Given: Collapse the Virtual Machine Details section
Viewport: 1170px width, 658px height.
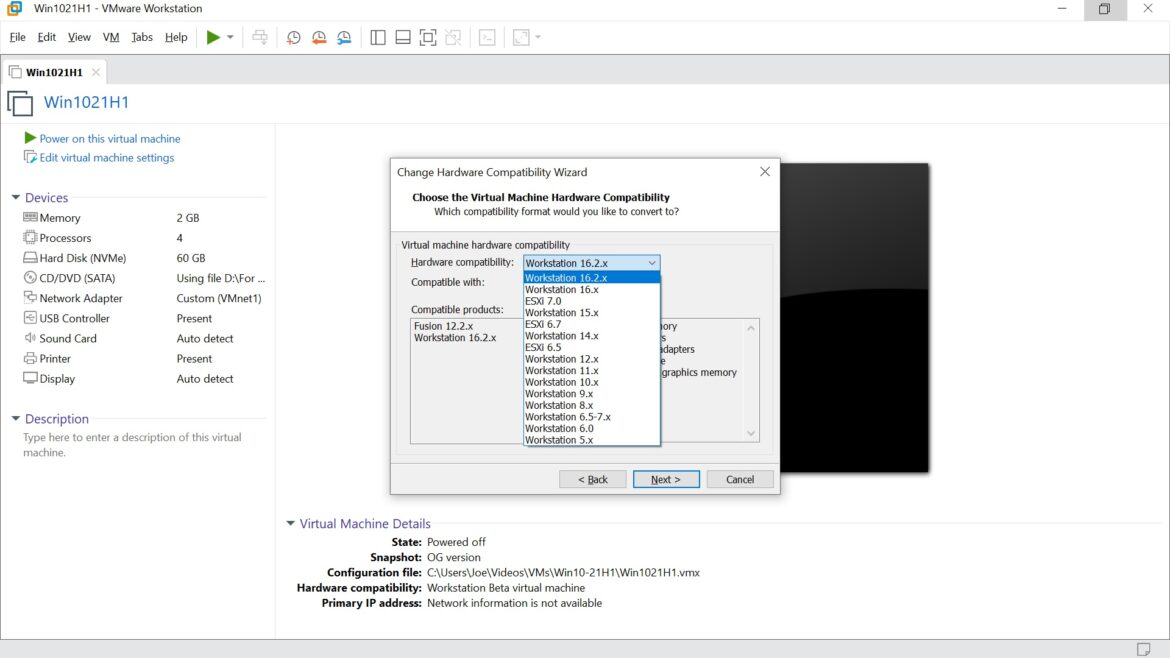Looking at the screenshot, I should click(290, 523).
